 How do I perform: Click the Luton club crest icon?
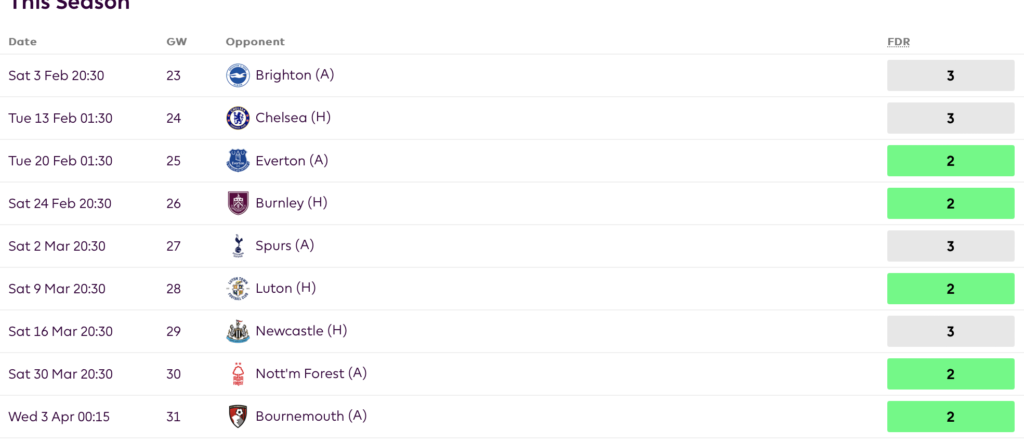click(x=238, y=288)
